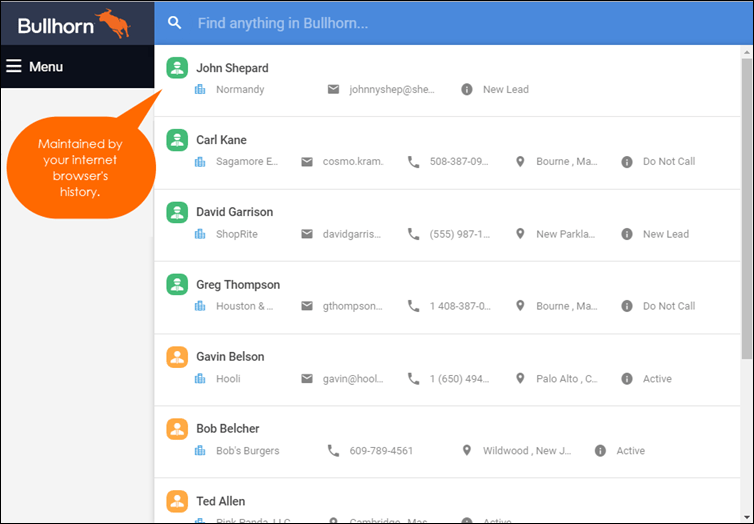This screenshot has height=524, width=754.
Task: Click the company icon beside Houston & ...
Action: [x=200, y=306]
